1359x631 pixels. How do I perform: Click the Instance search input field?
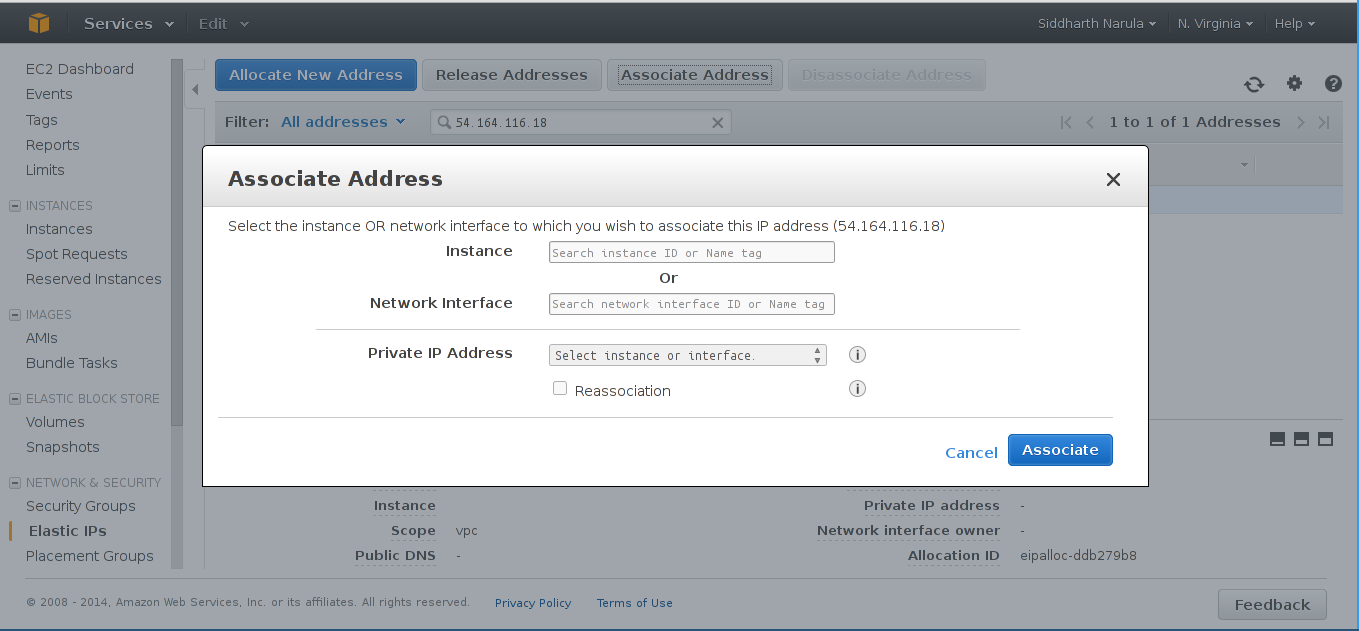[x=691, y=253]
